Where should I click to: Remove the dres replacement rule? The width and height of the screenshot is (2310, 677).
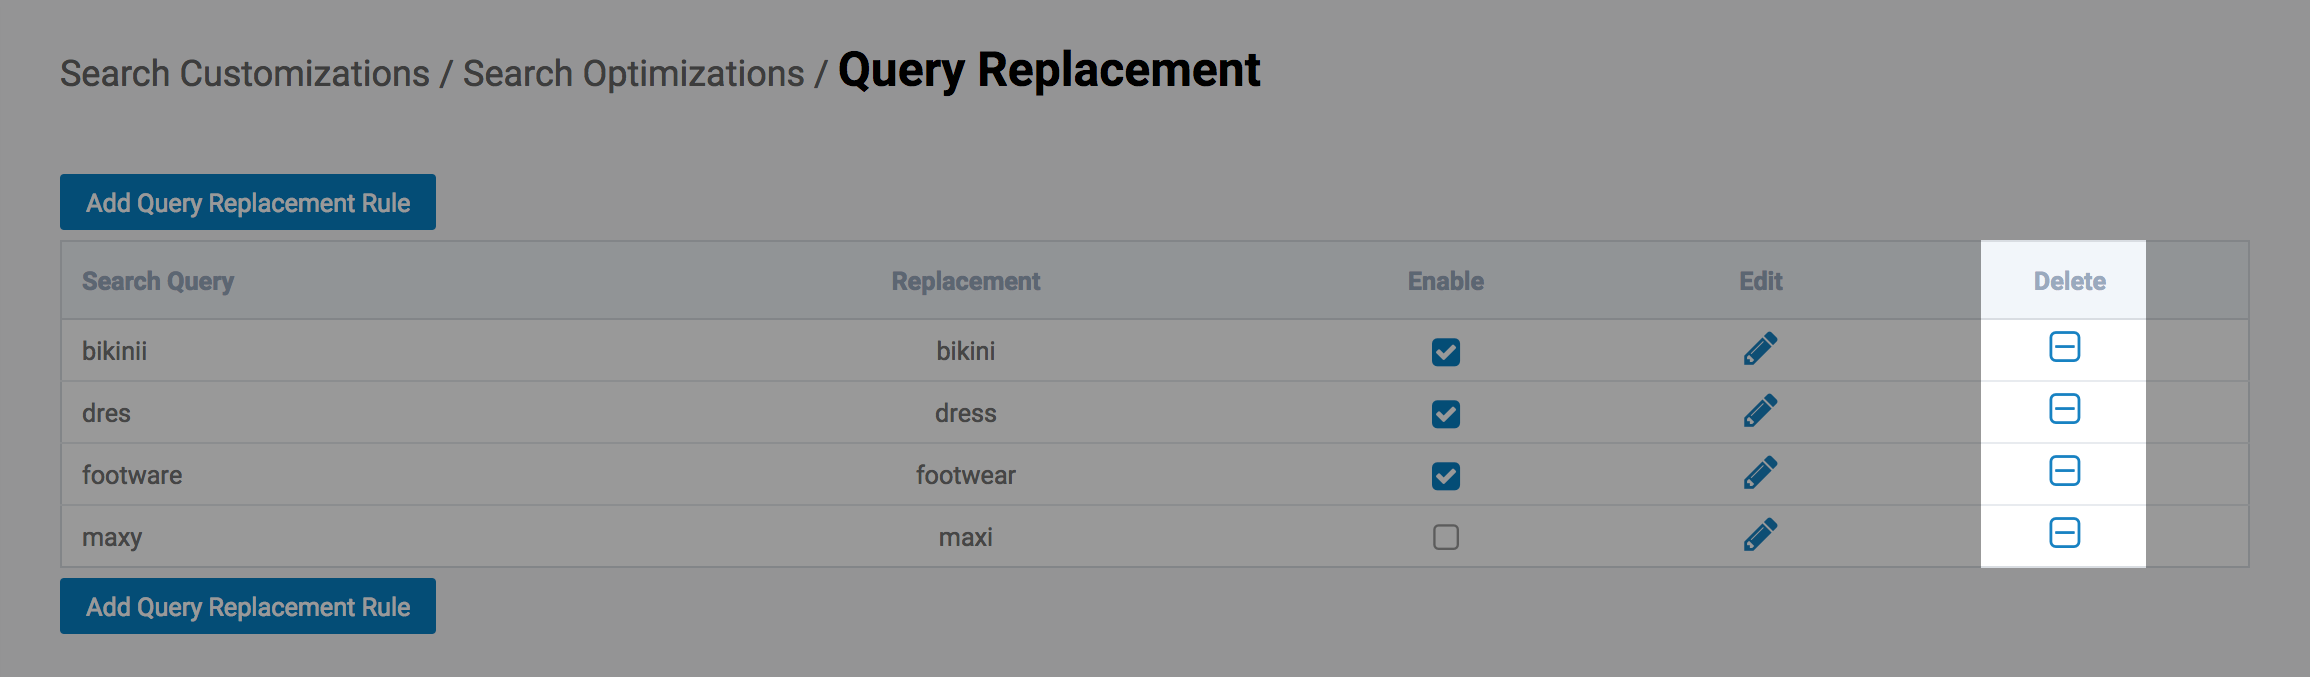click(x=2064, y=409)
